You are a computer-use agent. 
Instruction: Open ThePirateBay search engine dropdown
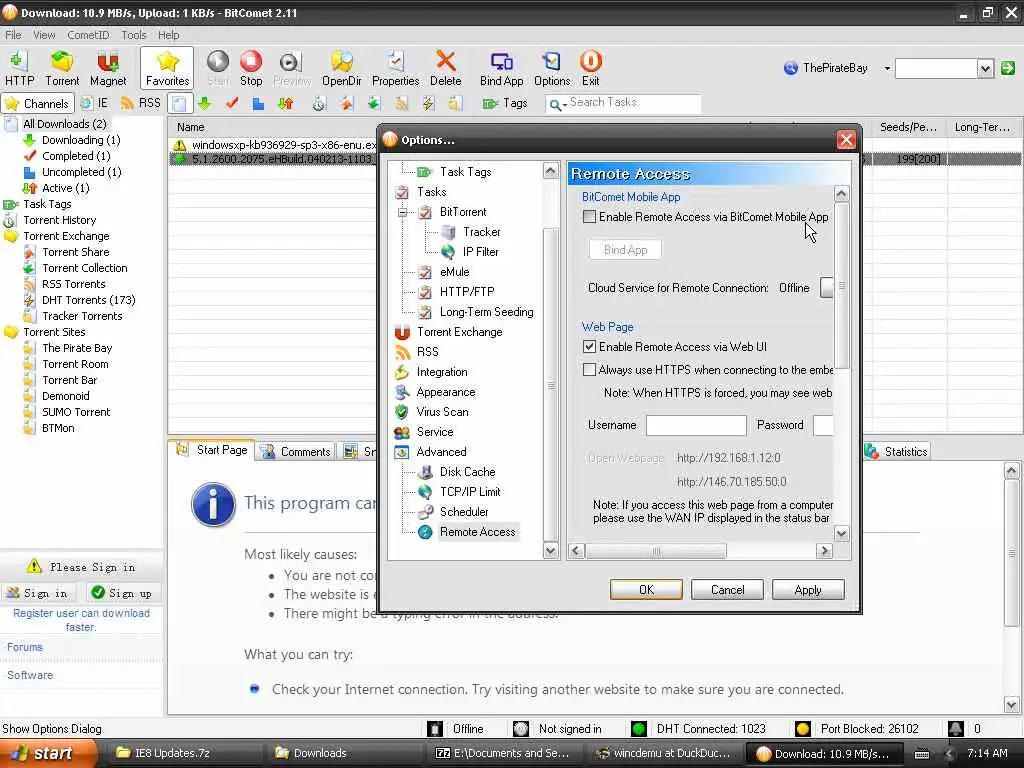(887, 68)
